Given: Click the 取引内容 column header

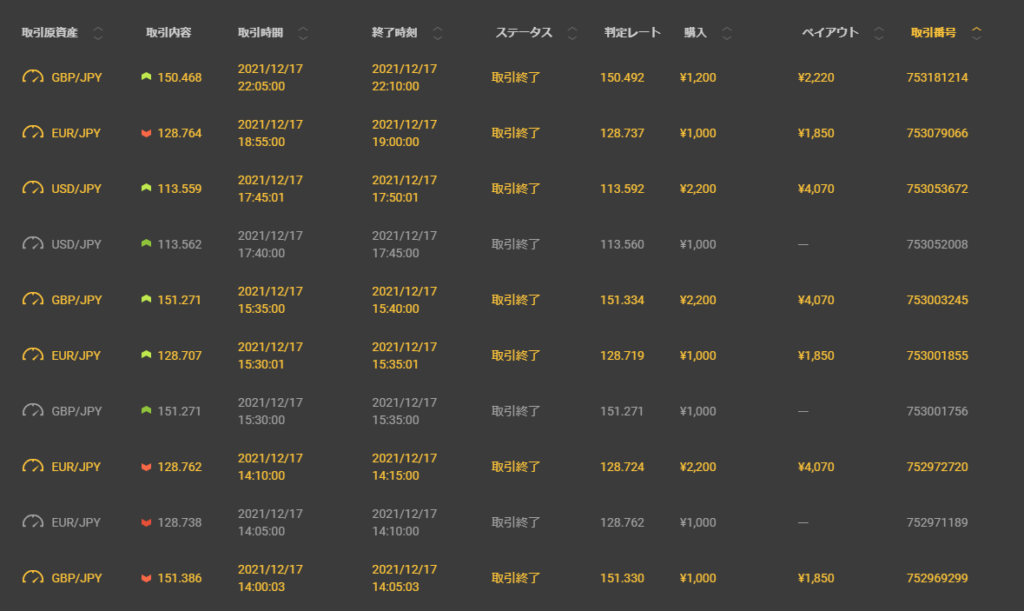Looking at the screenshot, I should (168, 33).
